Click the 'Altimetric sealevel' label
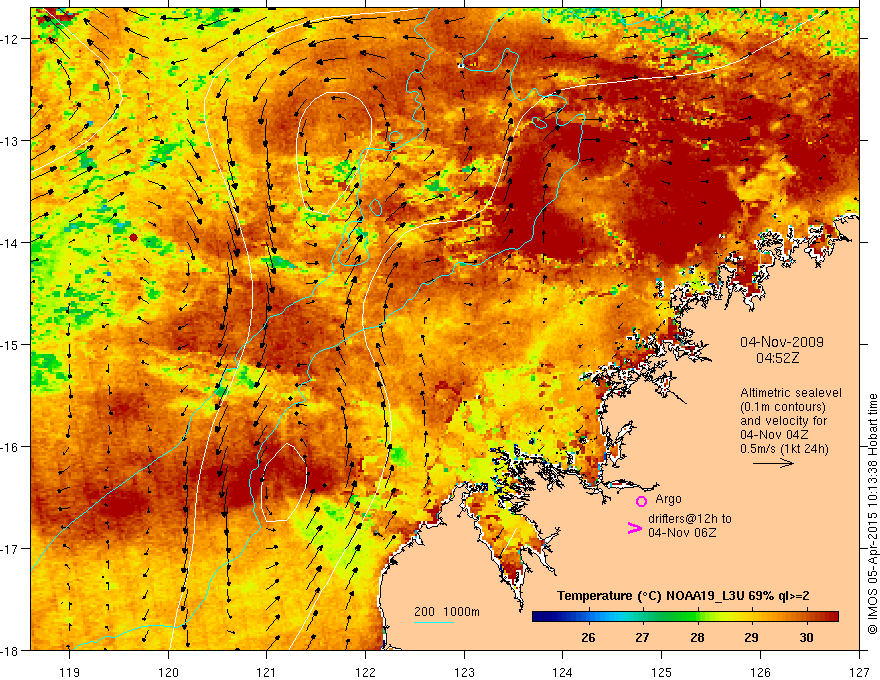Viewport: 880px width, 680px height. [791, 393]
